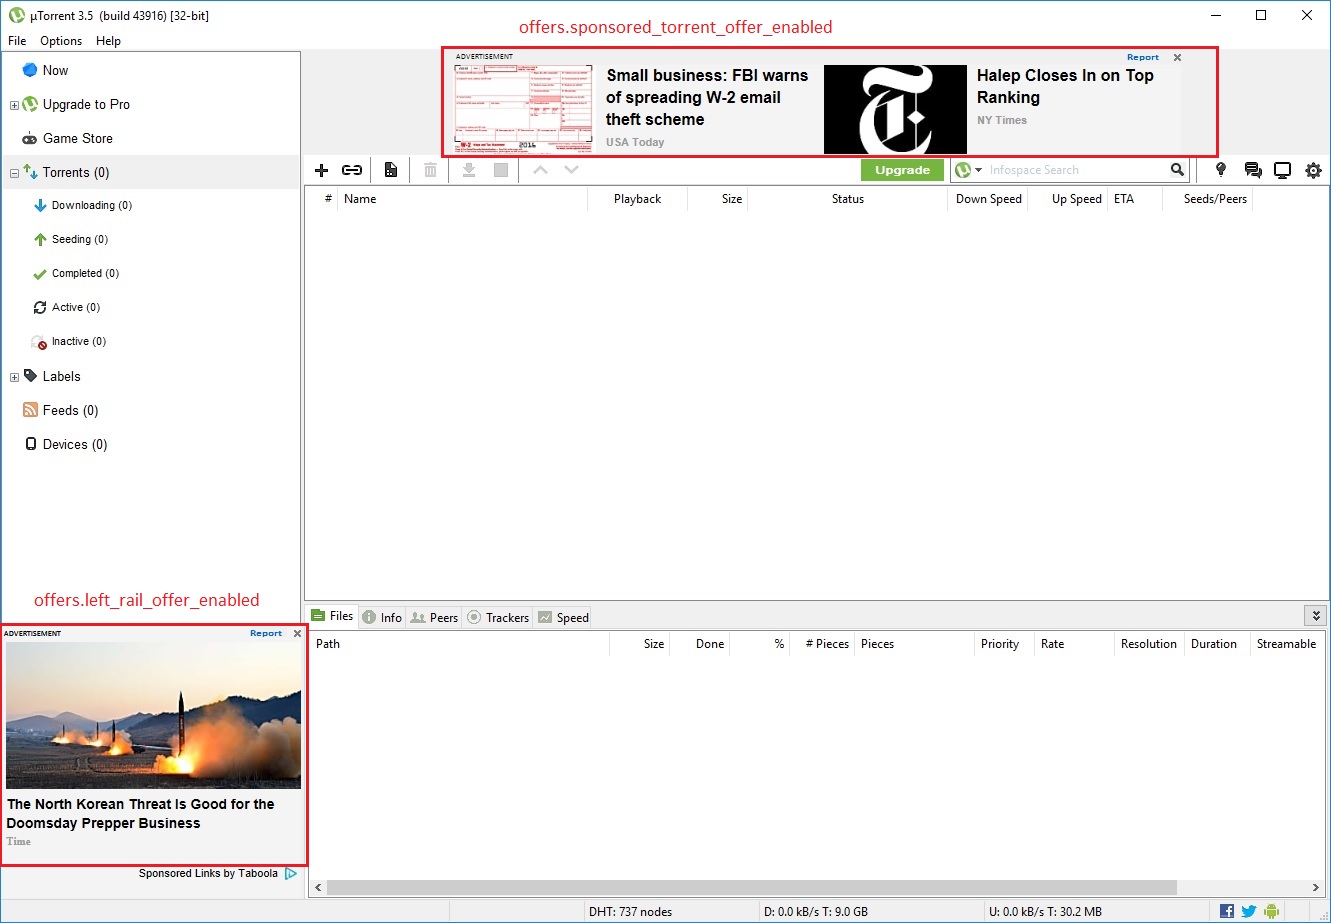Open the Help menu
This screenshot has width=1331, height=923.
click(108, 41)
